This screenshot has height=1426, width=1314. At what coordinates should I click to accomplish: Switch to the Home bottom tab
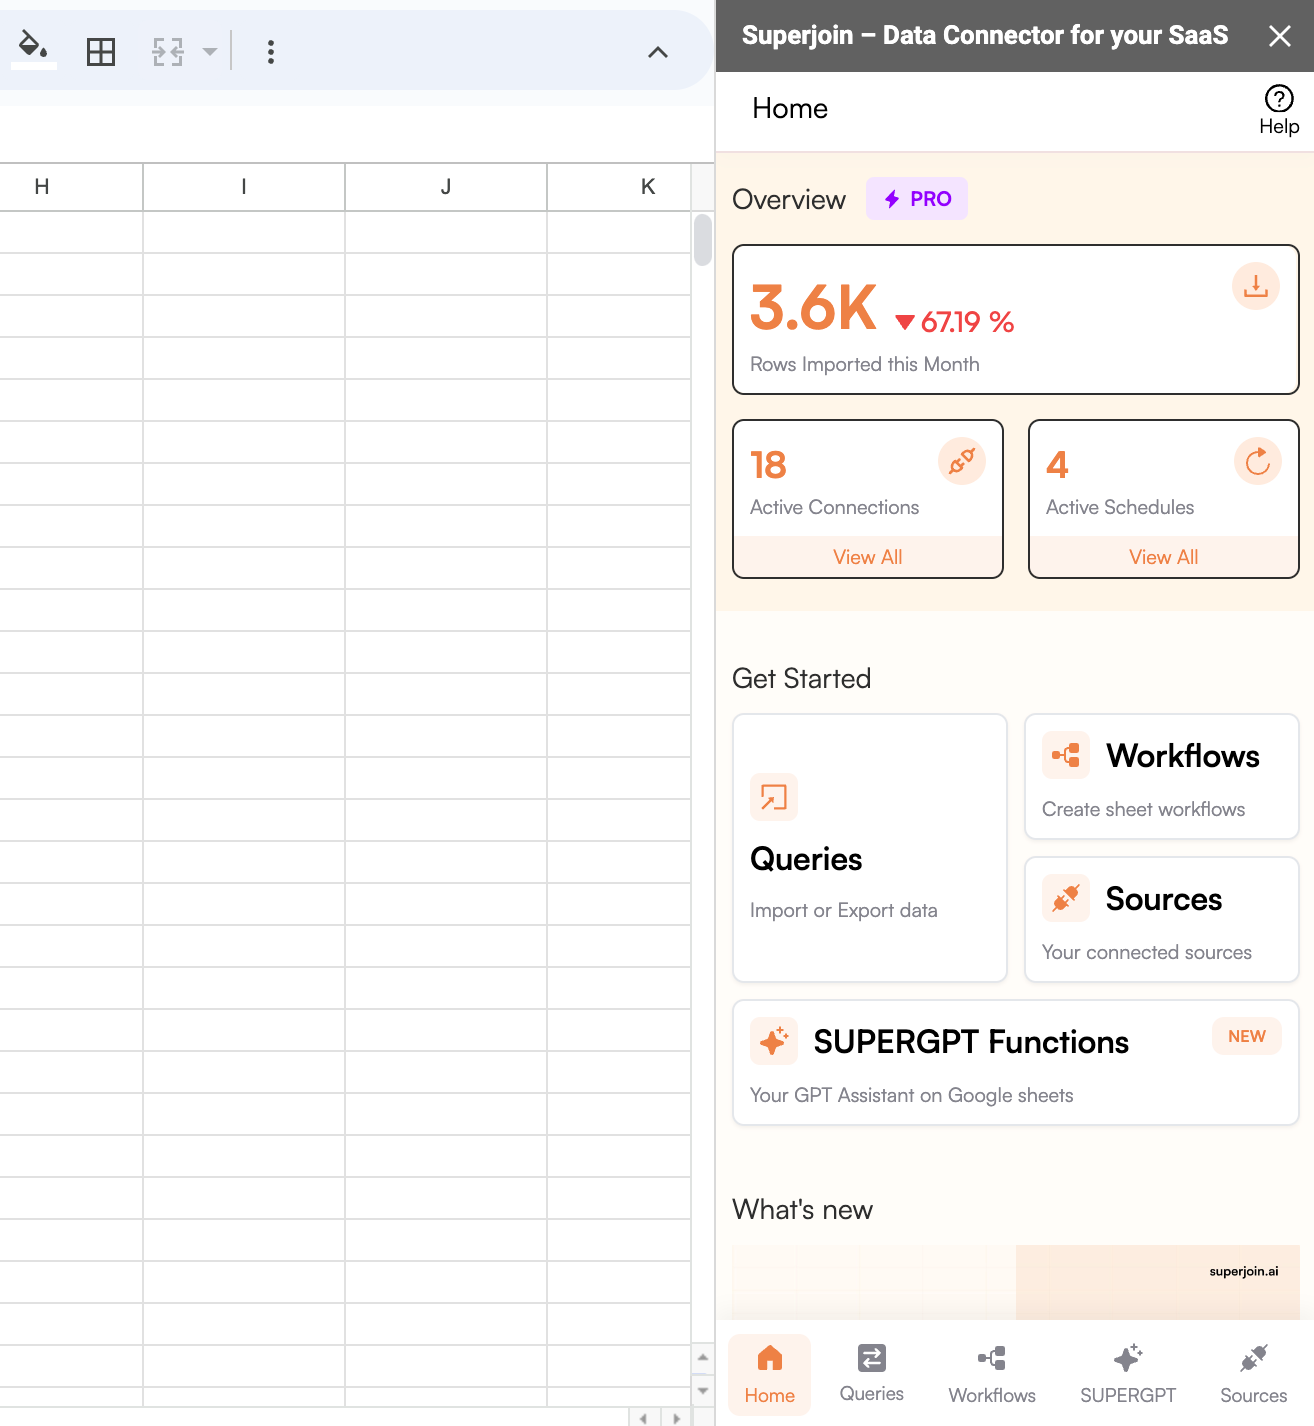pos(769,1375)
